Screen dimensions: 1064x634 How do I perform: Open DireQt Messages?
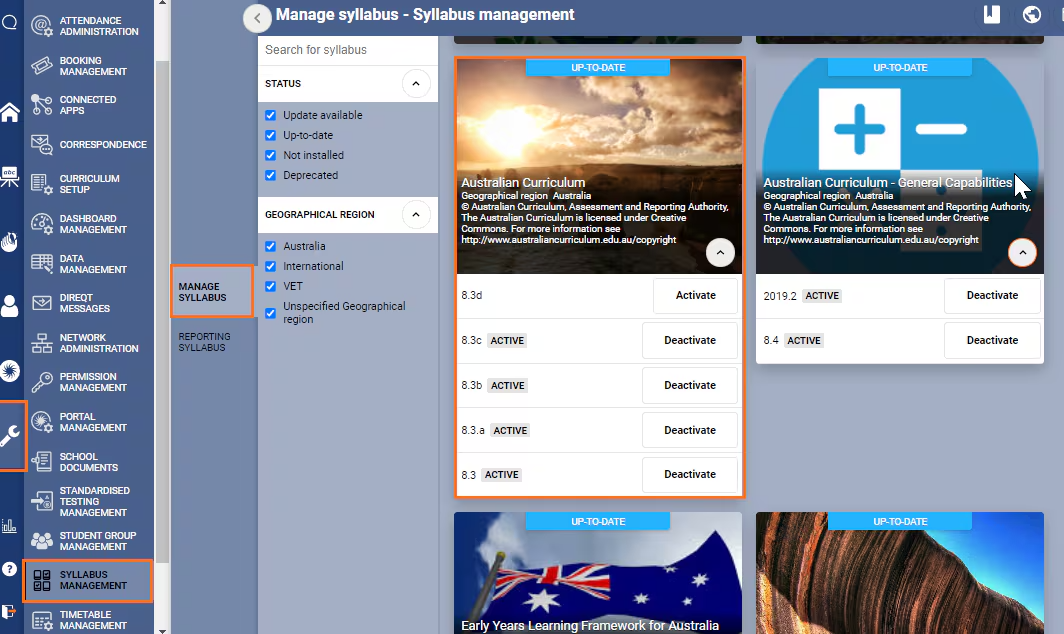click(x=89, y=303)
